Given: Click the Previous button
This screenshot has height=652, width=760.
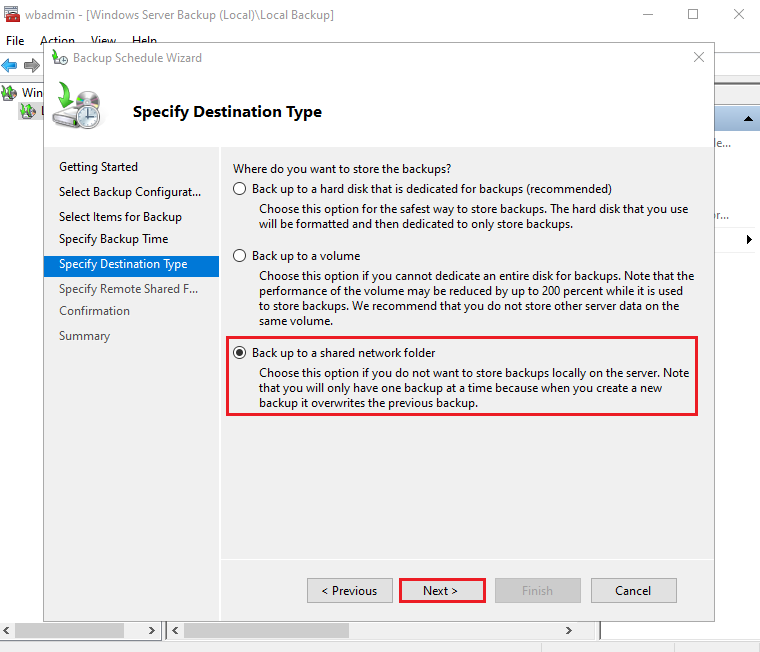Looking at the screenshot, I should coord(349,591).
